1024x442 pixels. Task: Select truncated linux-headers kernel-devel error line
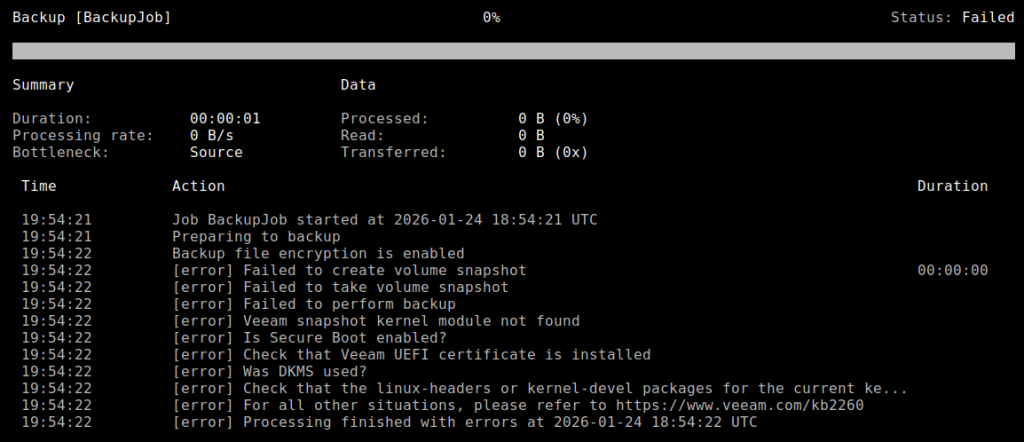[540, 389]
